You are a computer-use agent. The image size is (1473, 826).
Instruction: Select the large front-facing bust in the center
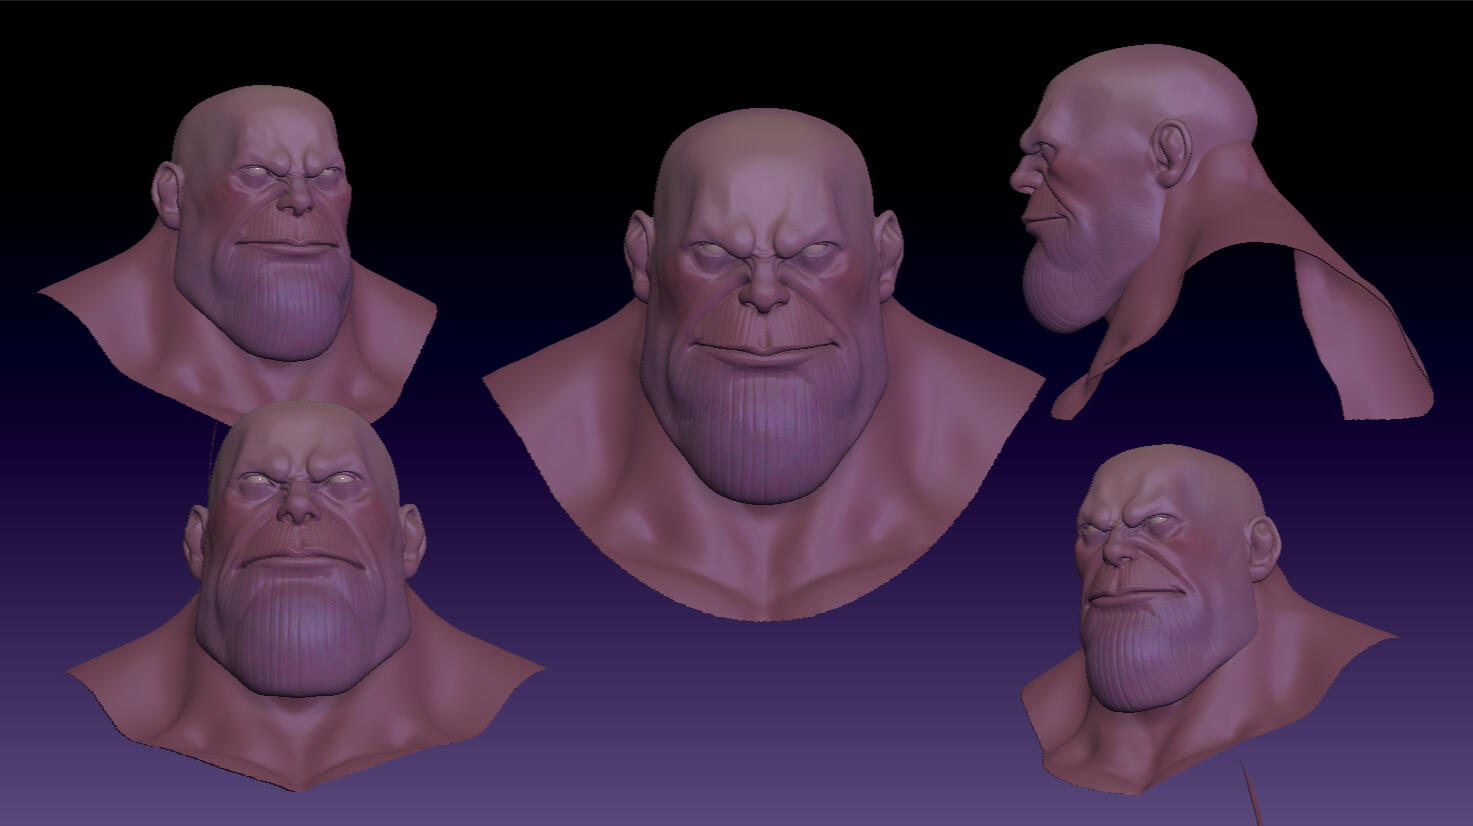point(764,365)
